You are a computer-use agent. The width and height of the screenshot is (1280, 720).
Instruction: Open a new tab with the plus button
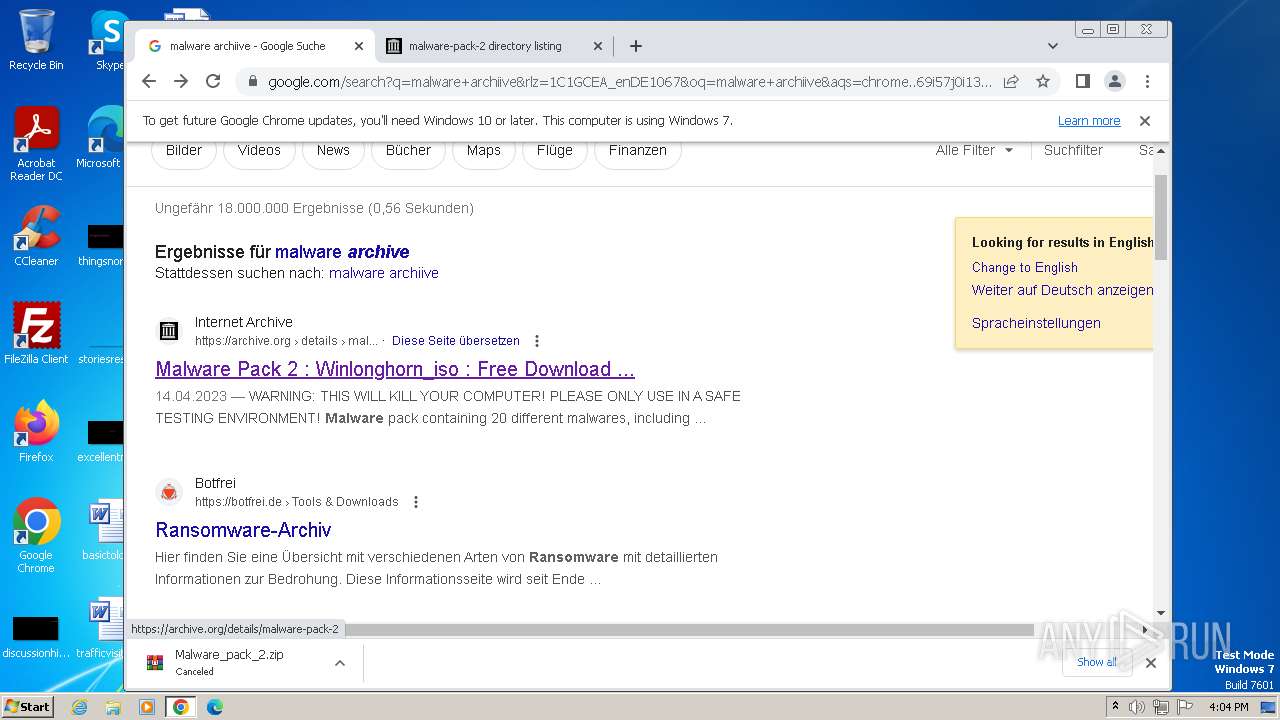coord(635,46)
